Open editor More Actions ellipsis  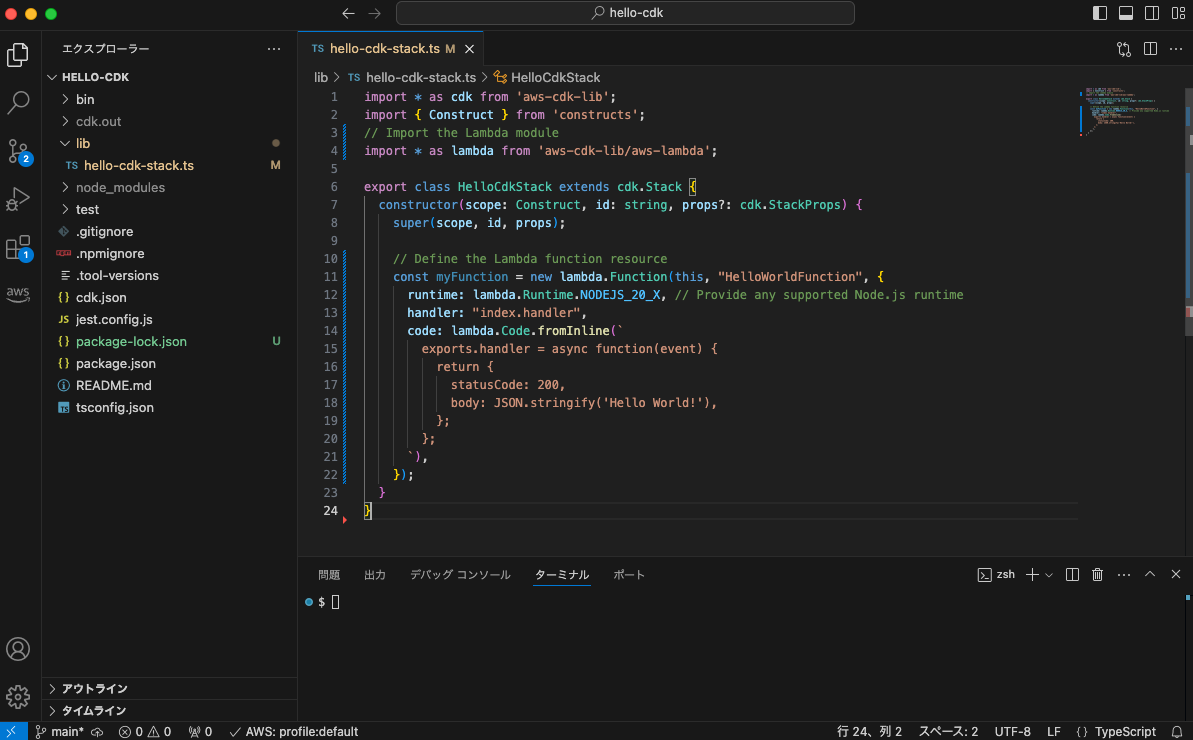(1176, 49)
